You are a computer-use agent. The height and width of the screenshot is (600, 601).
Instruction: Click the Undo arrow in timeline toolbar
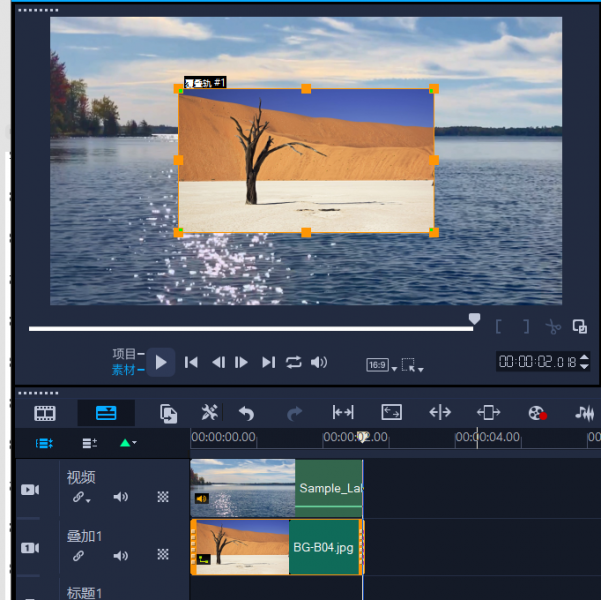coord(246,413)
